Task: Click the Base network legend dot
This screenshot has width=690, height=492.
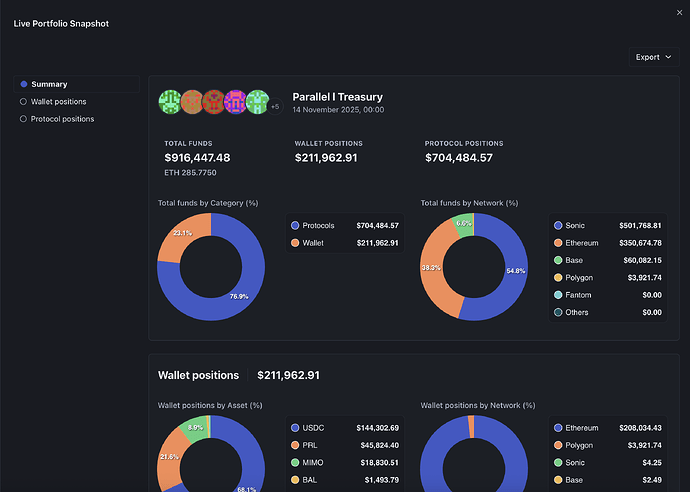Action: click(x=558, y=260)
